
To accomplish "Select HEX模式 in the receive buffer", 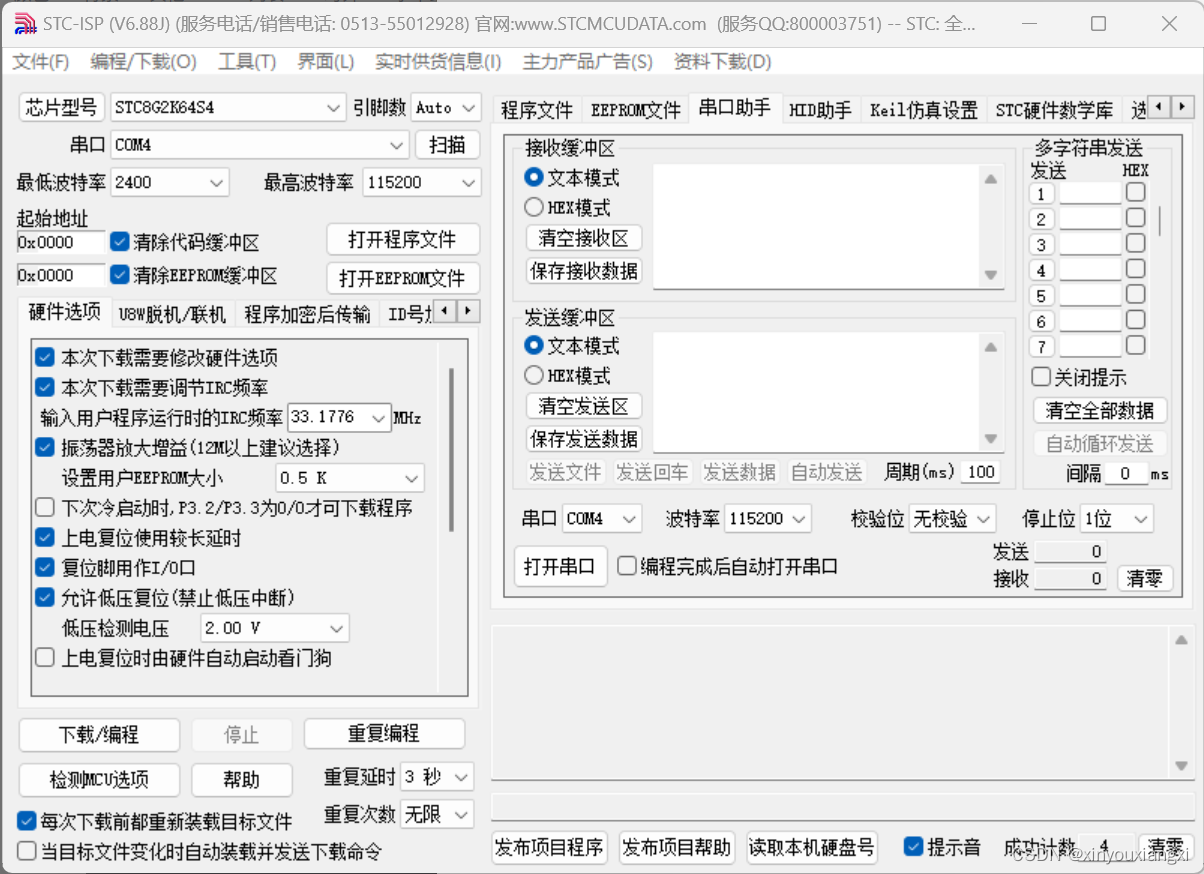I will [534, 207].
